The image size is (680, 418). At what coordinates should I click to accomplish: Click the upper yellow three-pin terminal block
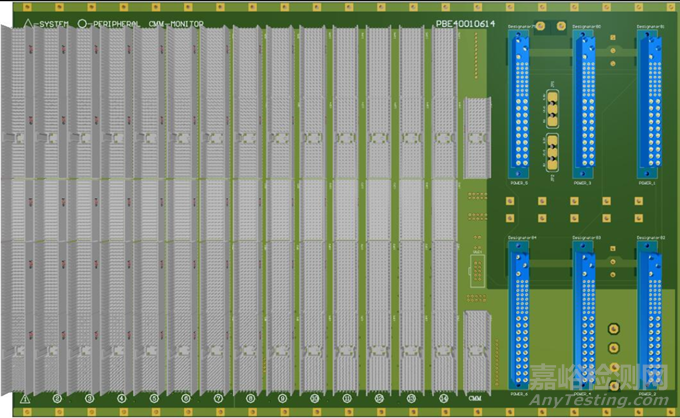(x=553, y=102)
